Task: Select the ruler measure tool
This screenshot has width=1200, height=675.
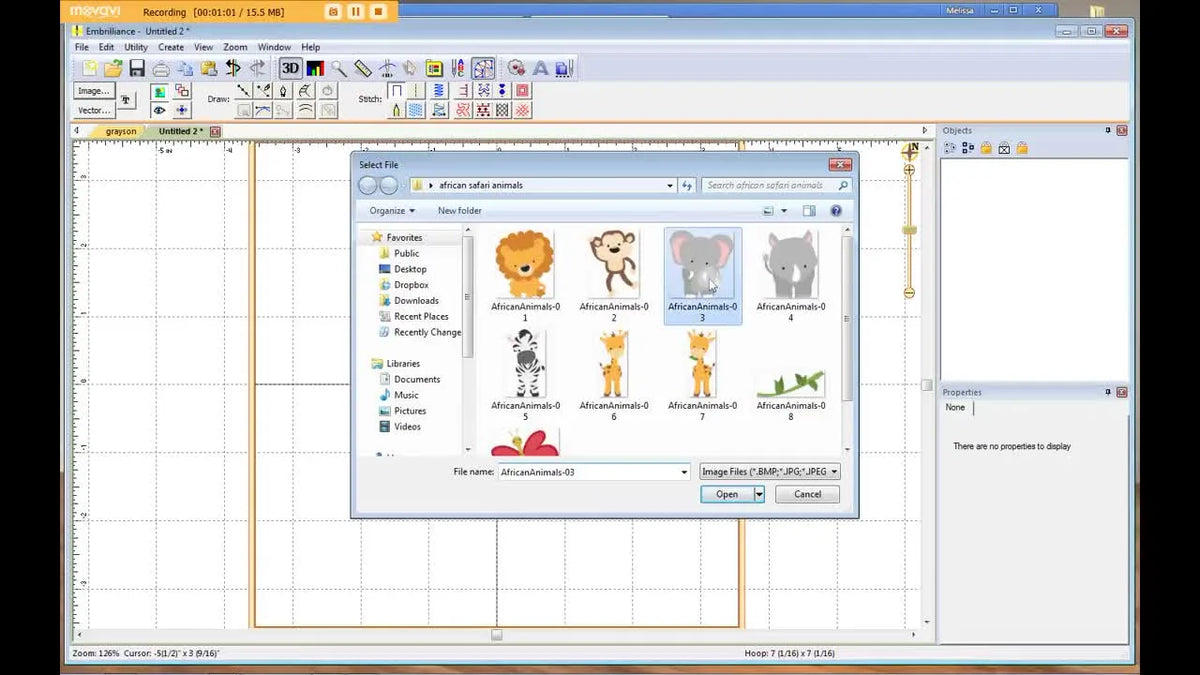Action: click(x=363, y=68)
